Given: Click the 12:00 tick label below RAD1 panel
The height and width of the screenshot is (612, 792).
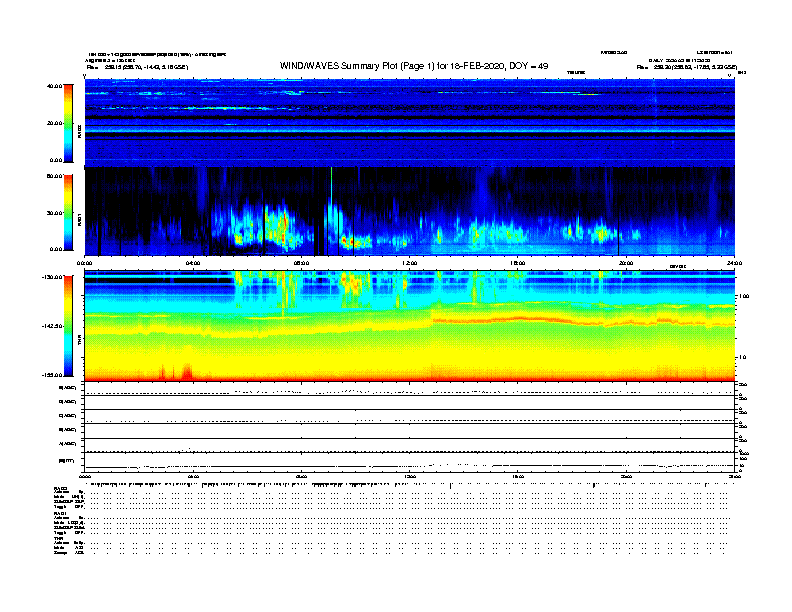Looking at the screenshot, I should (410, 263).
